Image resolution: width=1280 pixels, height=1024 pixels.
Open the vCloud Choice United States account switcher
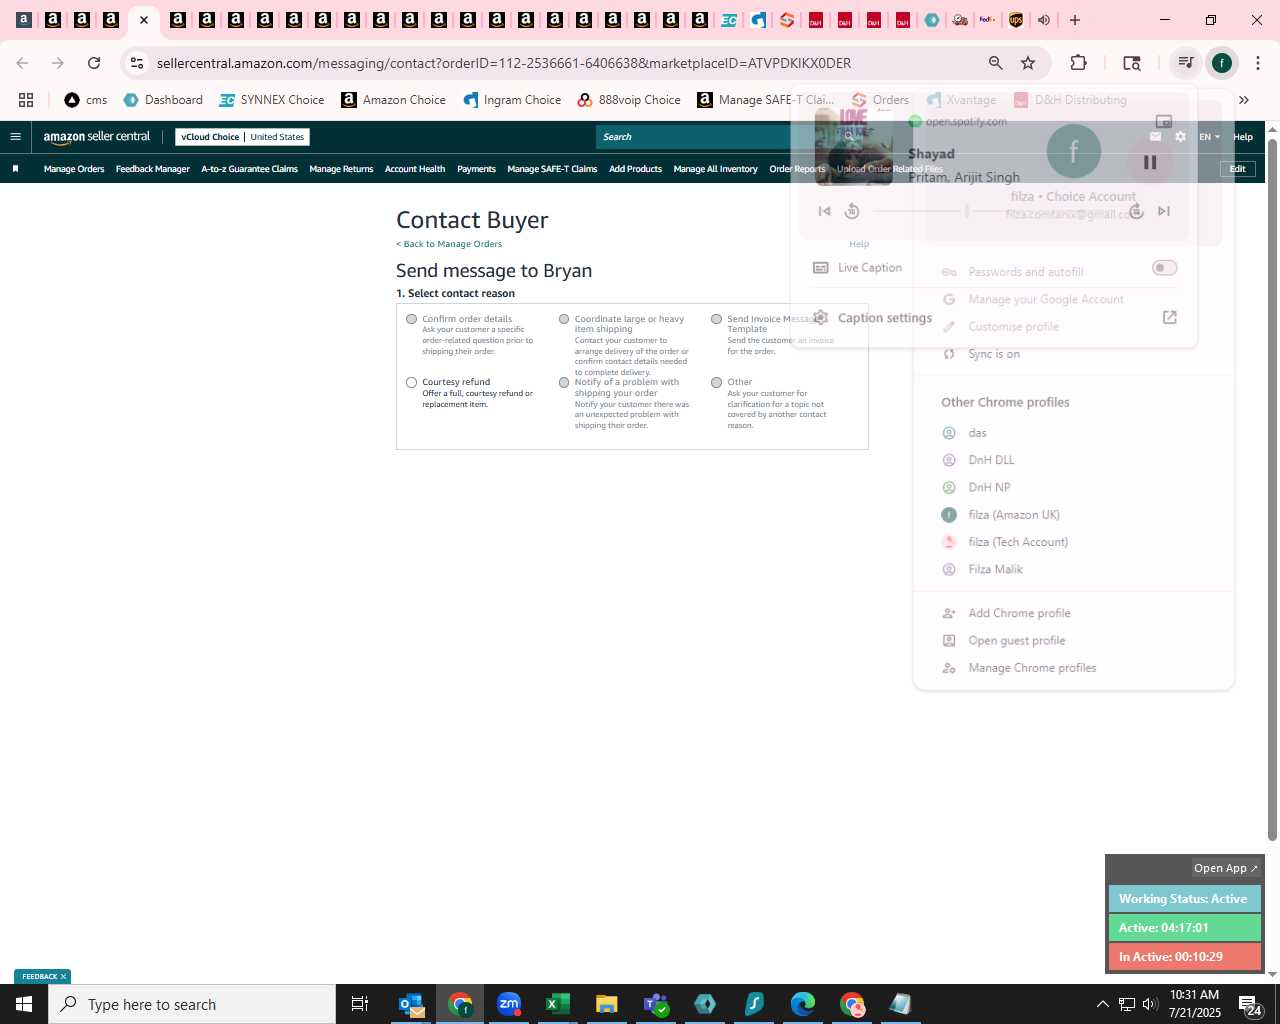242,137
